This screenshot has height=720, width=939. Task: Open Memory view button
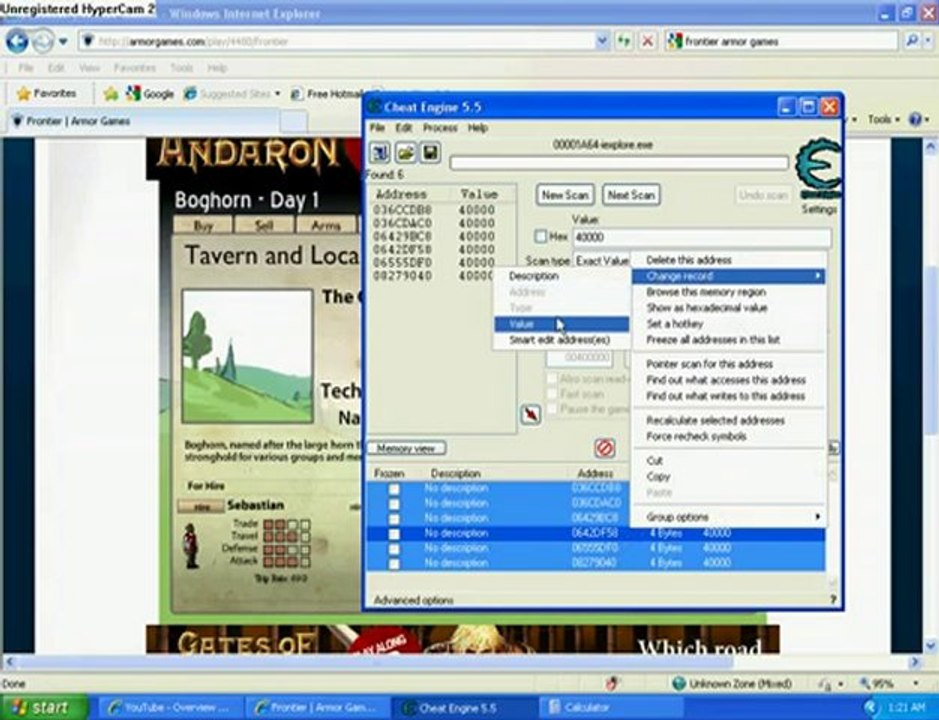coord(406,448)
